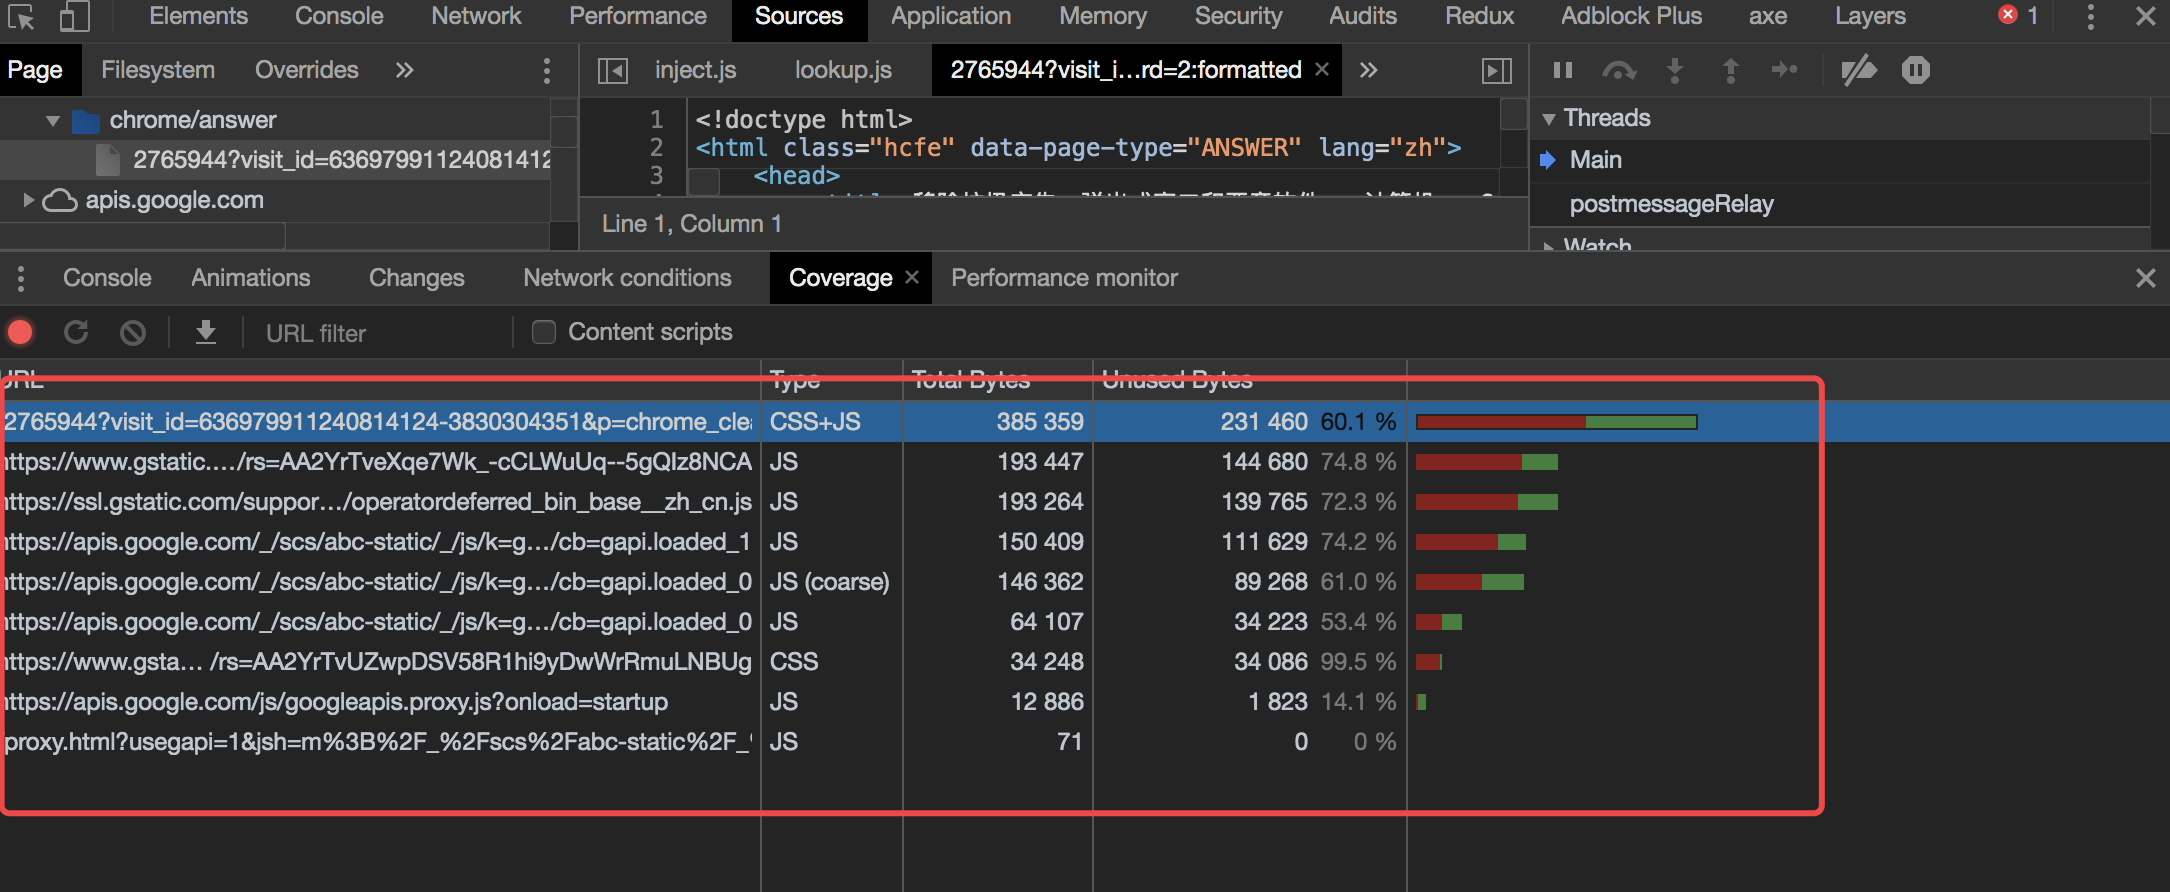The image size is (2170, 892).
Task: Open the Page pane three-dot options
Action: pyautogui.click(x=546, y=70)
